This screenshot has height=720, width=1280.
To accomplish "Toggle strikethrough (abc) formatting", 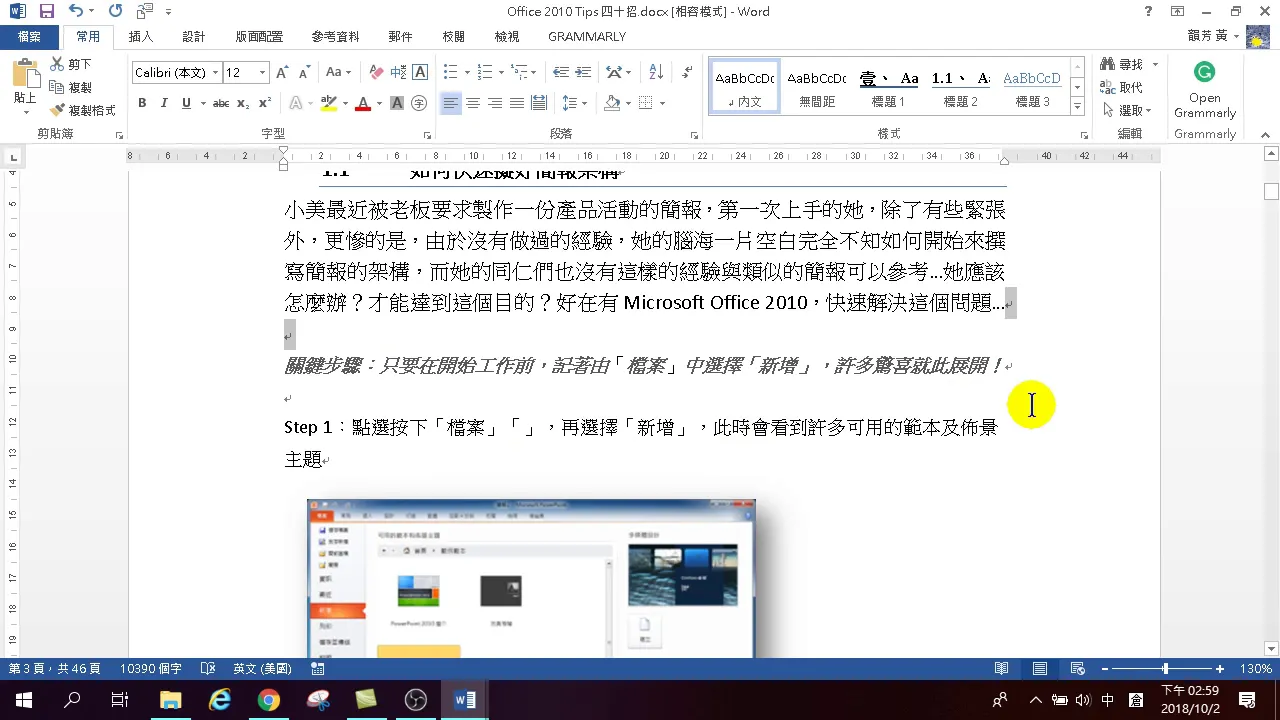I will click(221, 103).
